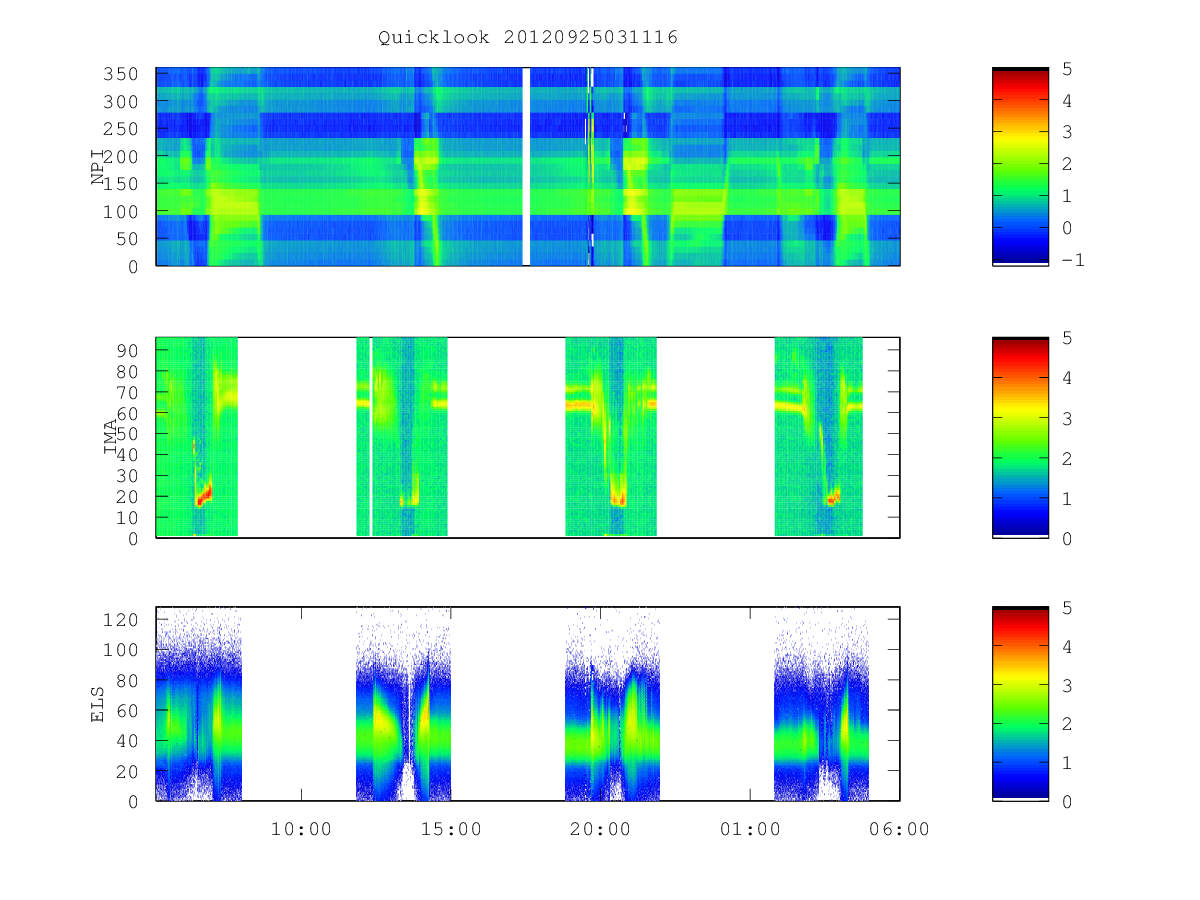Select the IMA y-axis label
Viewport: 1200px width, 900px height.
coord(110,437)
